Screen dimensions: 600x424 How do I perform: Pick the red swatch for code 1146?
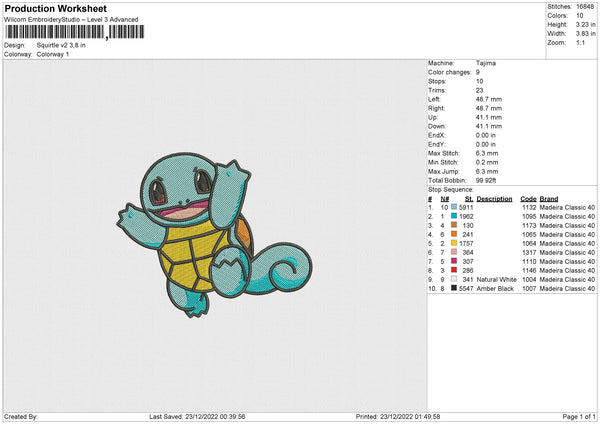(454, 270)
